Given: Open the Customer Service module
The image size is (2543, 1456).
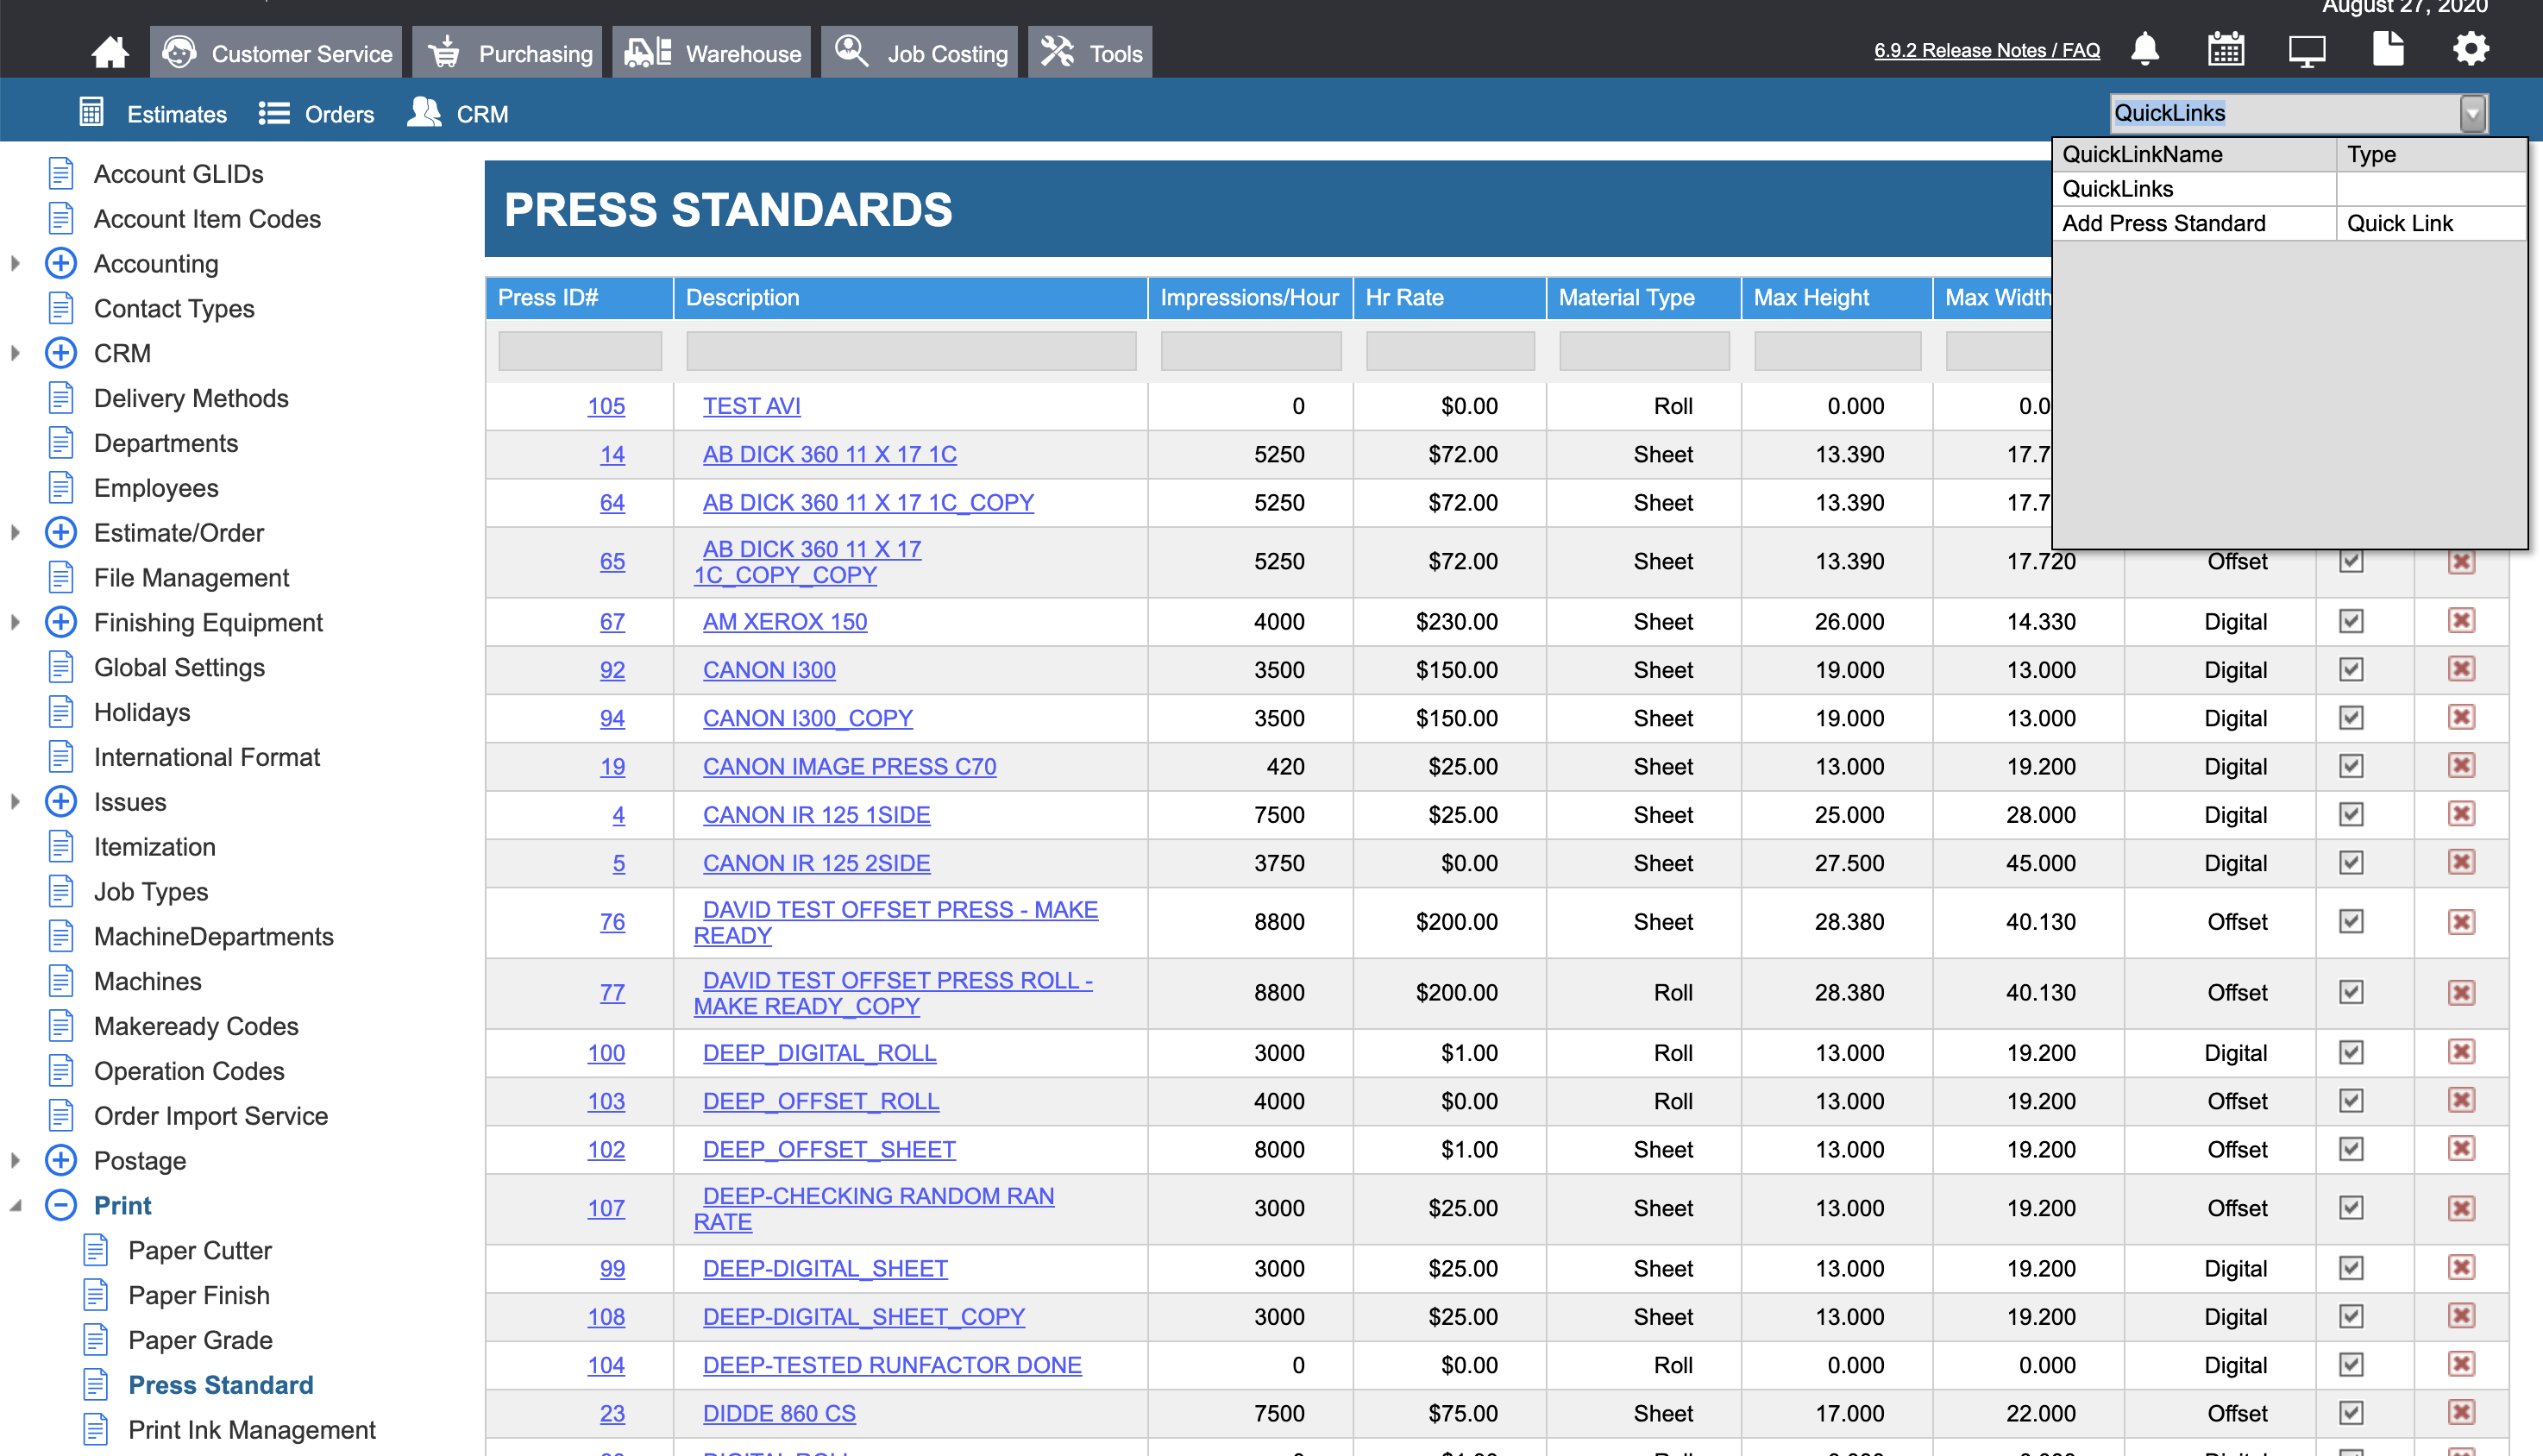Looking at the screenshot, I should 276,53.
